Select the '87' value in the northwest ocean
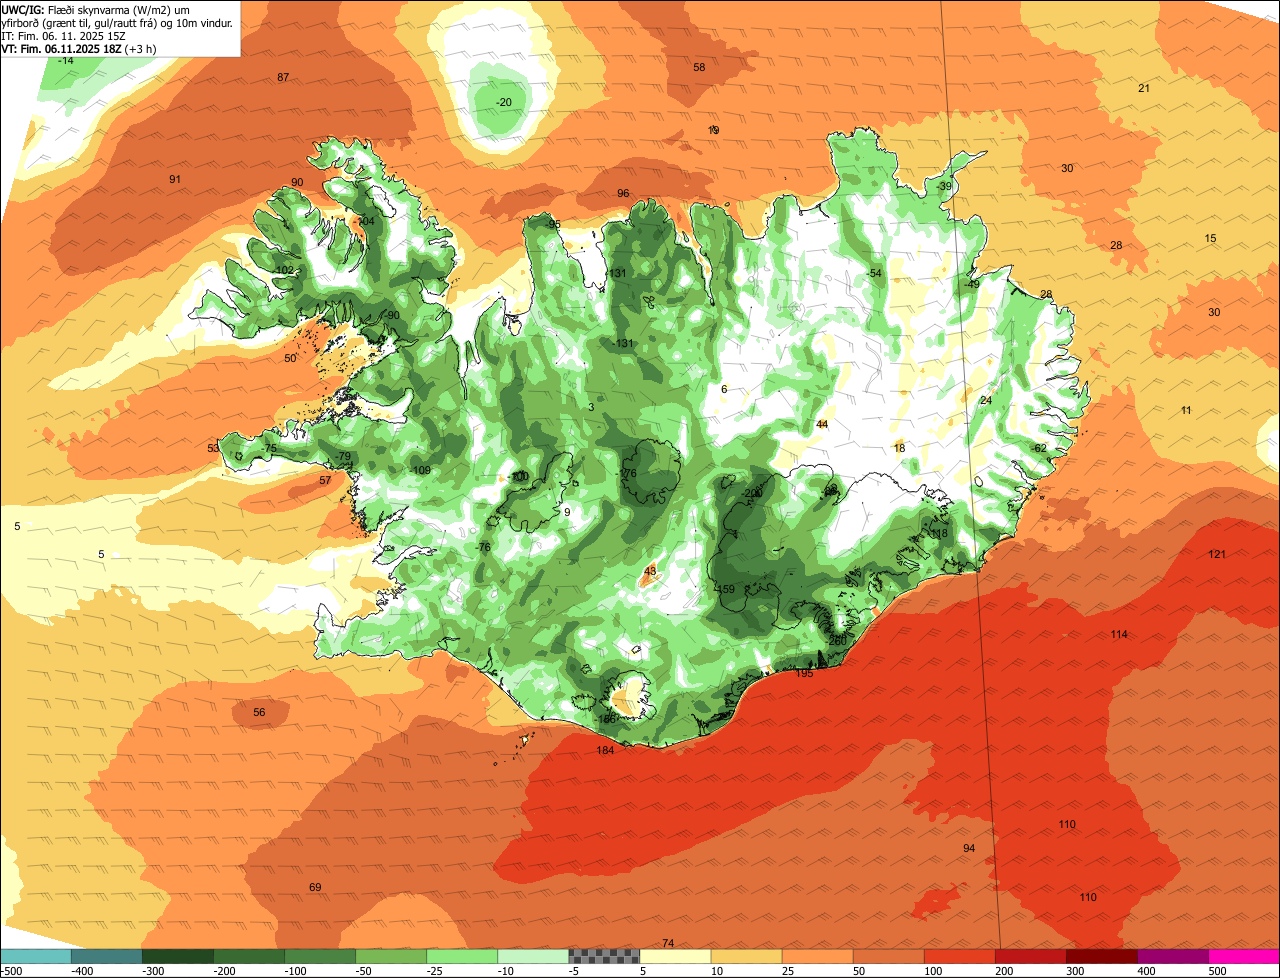 (283, 78)
